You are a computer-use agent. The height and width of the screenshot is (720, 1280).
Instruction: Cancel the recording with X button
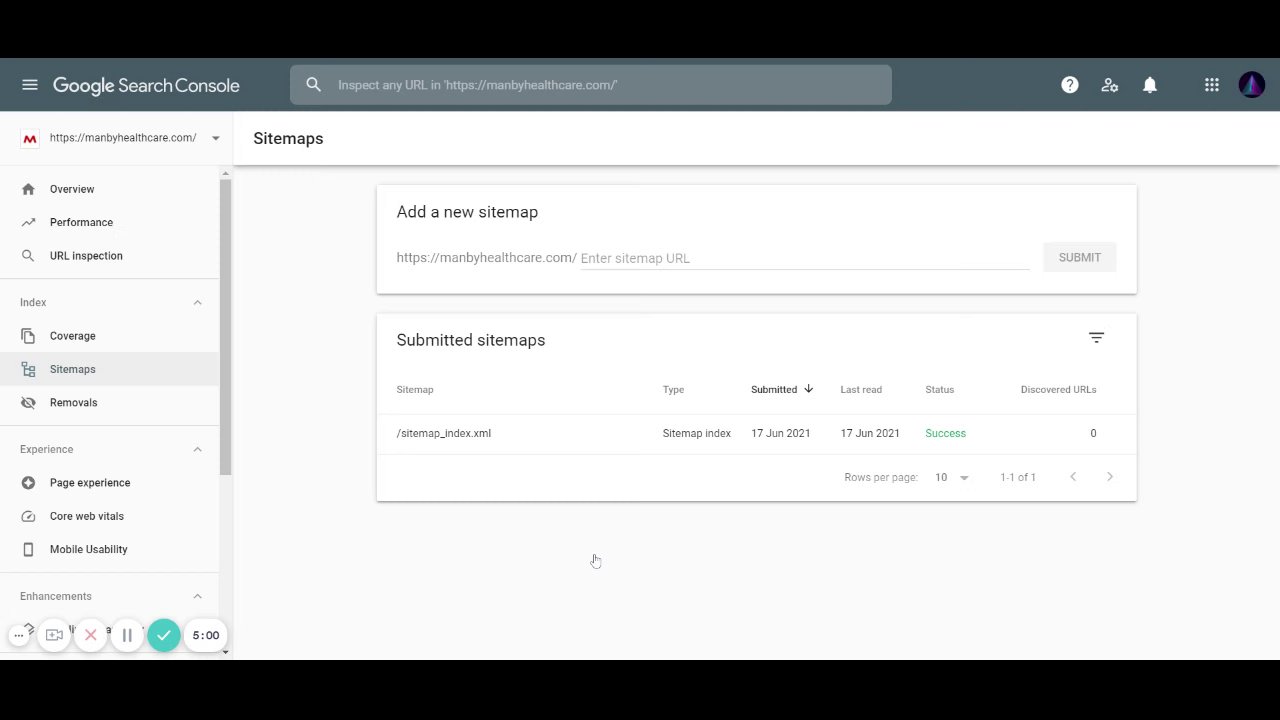91,635
